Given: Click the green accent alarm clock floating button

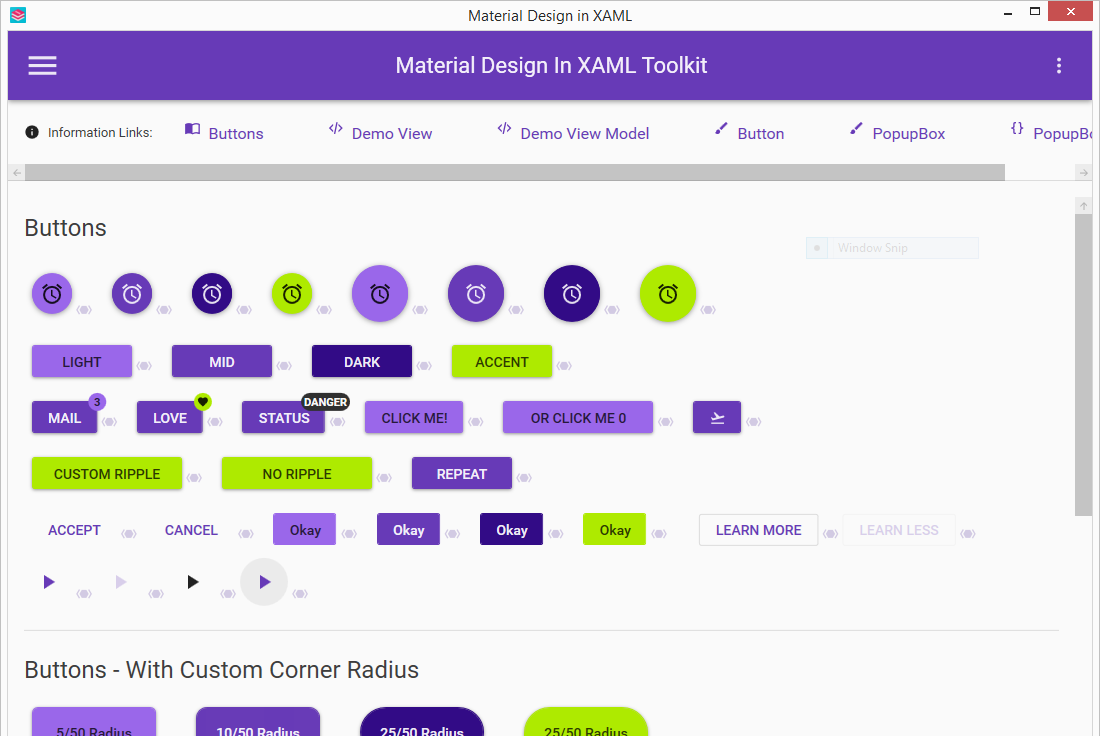Looking at the screenshot, I should tap(292, 293).
